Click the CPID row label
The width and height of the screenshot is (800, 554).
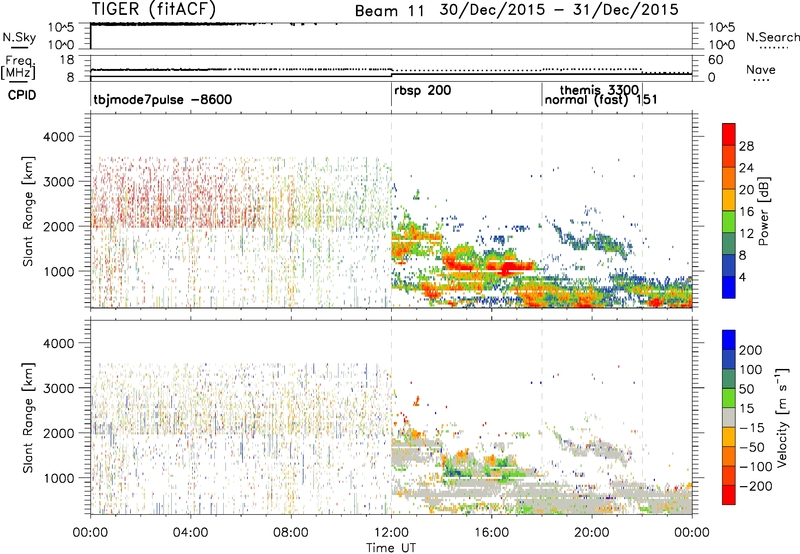(22, 95)
